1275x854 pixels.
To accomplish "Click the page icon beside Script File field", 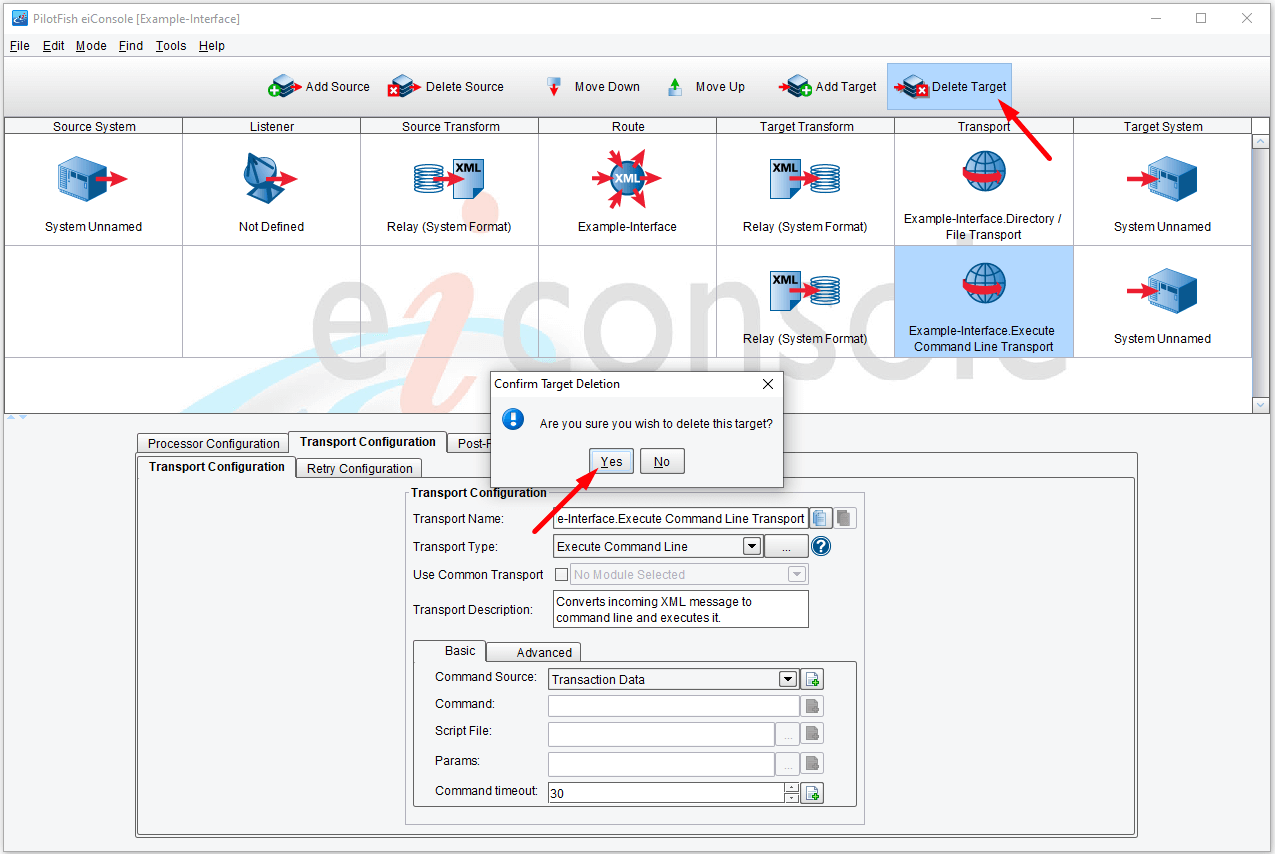I will (x=813, y=734).
